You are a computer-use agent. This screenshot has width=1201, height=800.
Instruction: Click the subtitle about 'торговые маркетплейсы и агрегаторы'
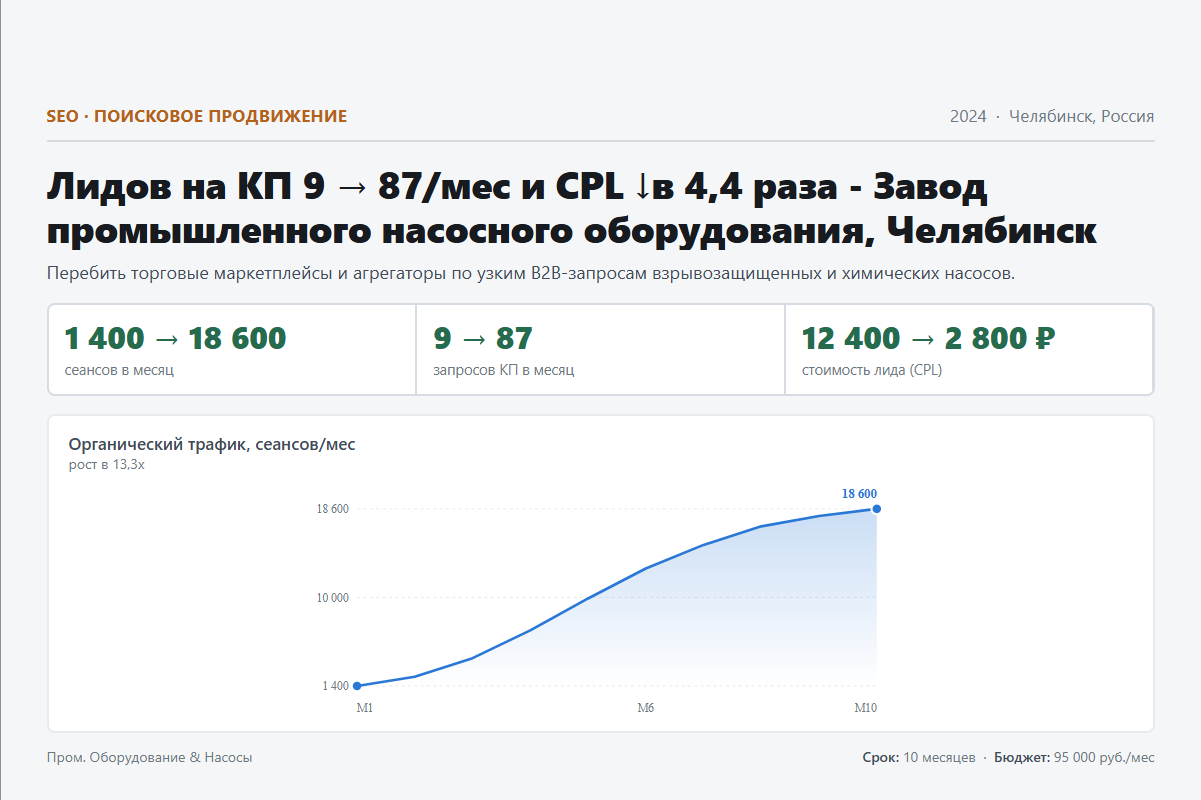coord(531,273)
